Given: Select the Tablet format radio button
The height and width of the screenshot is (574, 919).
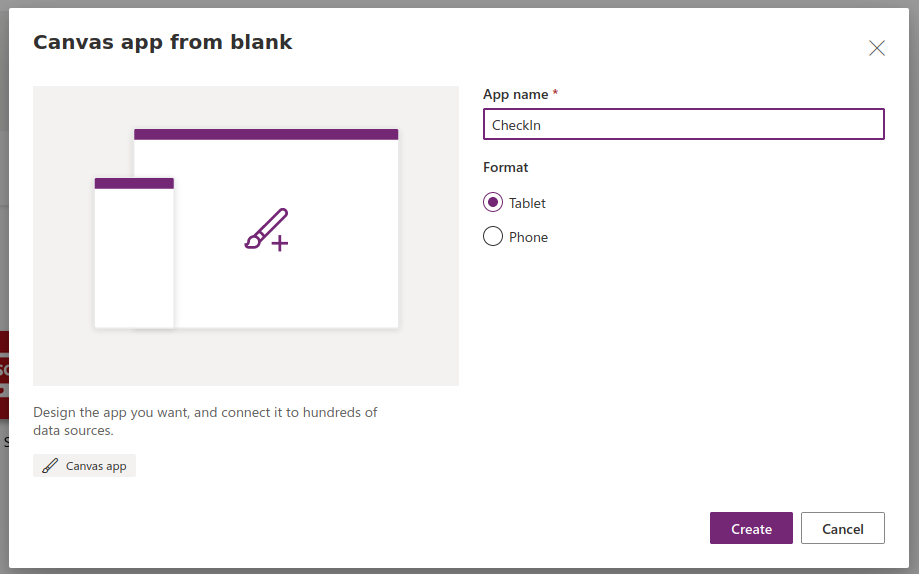Looking at the screenshot, I should tap(493, 202).
